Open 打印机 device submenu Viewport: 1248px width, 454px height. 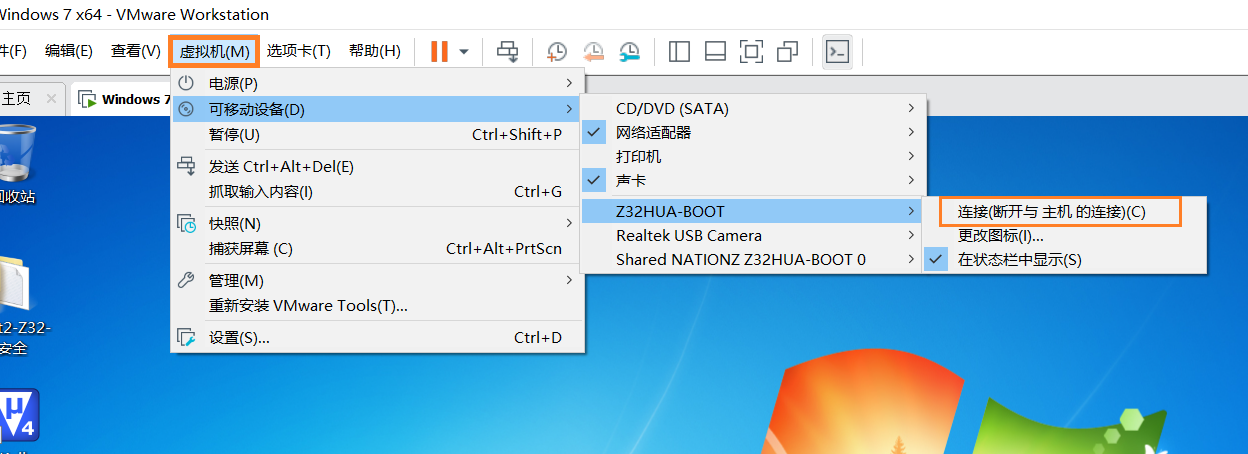(754, 156)
